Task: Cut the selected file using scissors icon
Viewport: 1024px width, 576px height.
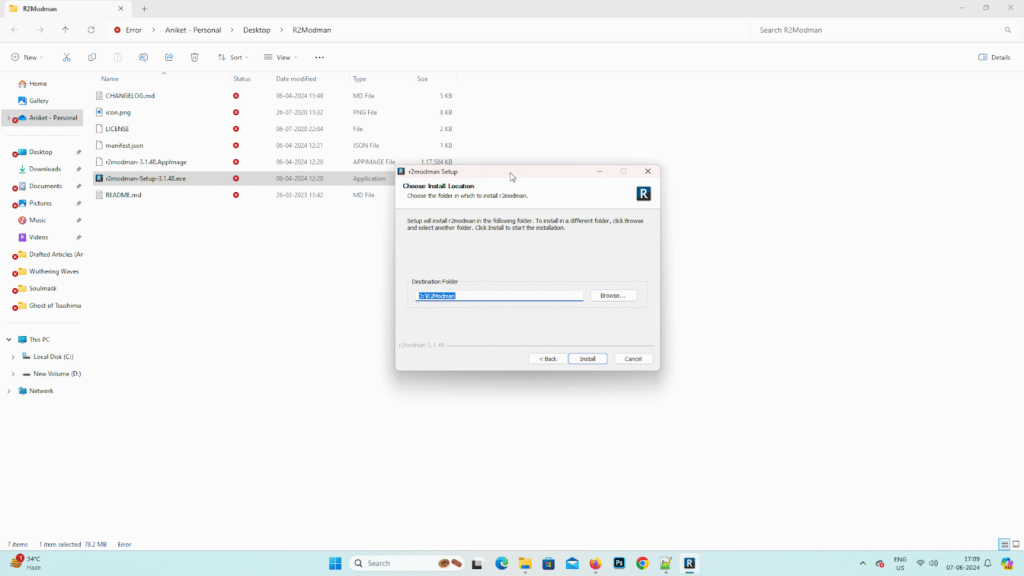Action: click(x=67, y=57)
